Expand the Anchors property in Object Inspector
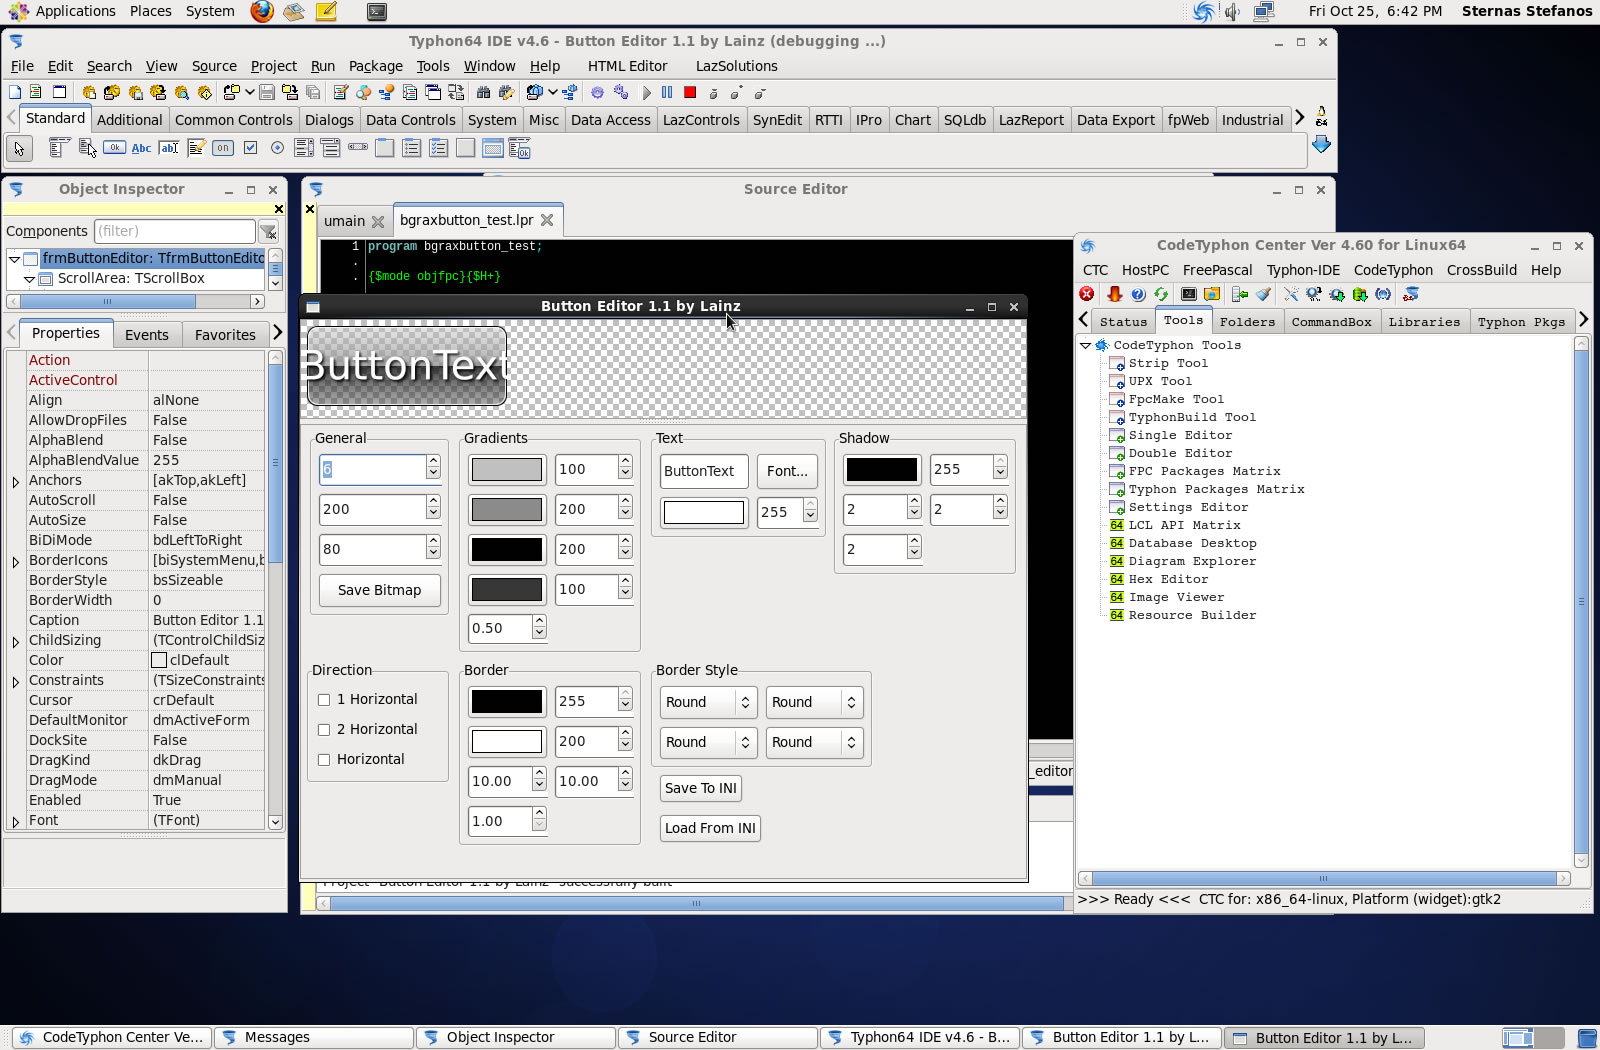The width and height of the screenshot is (1600, 1050). coord(16,481)
